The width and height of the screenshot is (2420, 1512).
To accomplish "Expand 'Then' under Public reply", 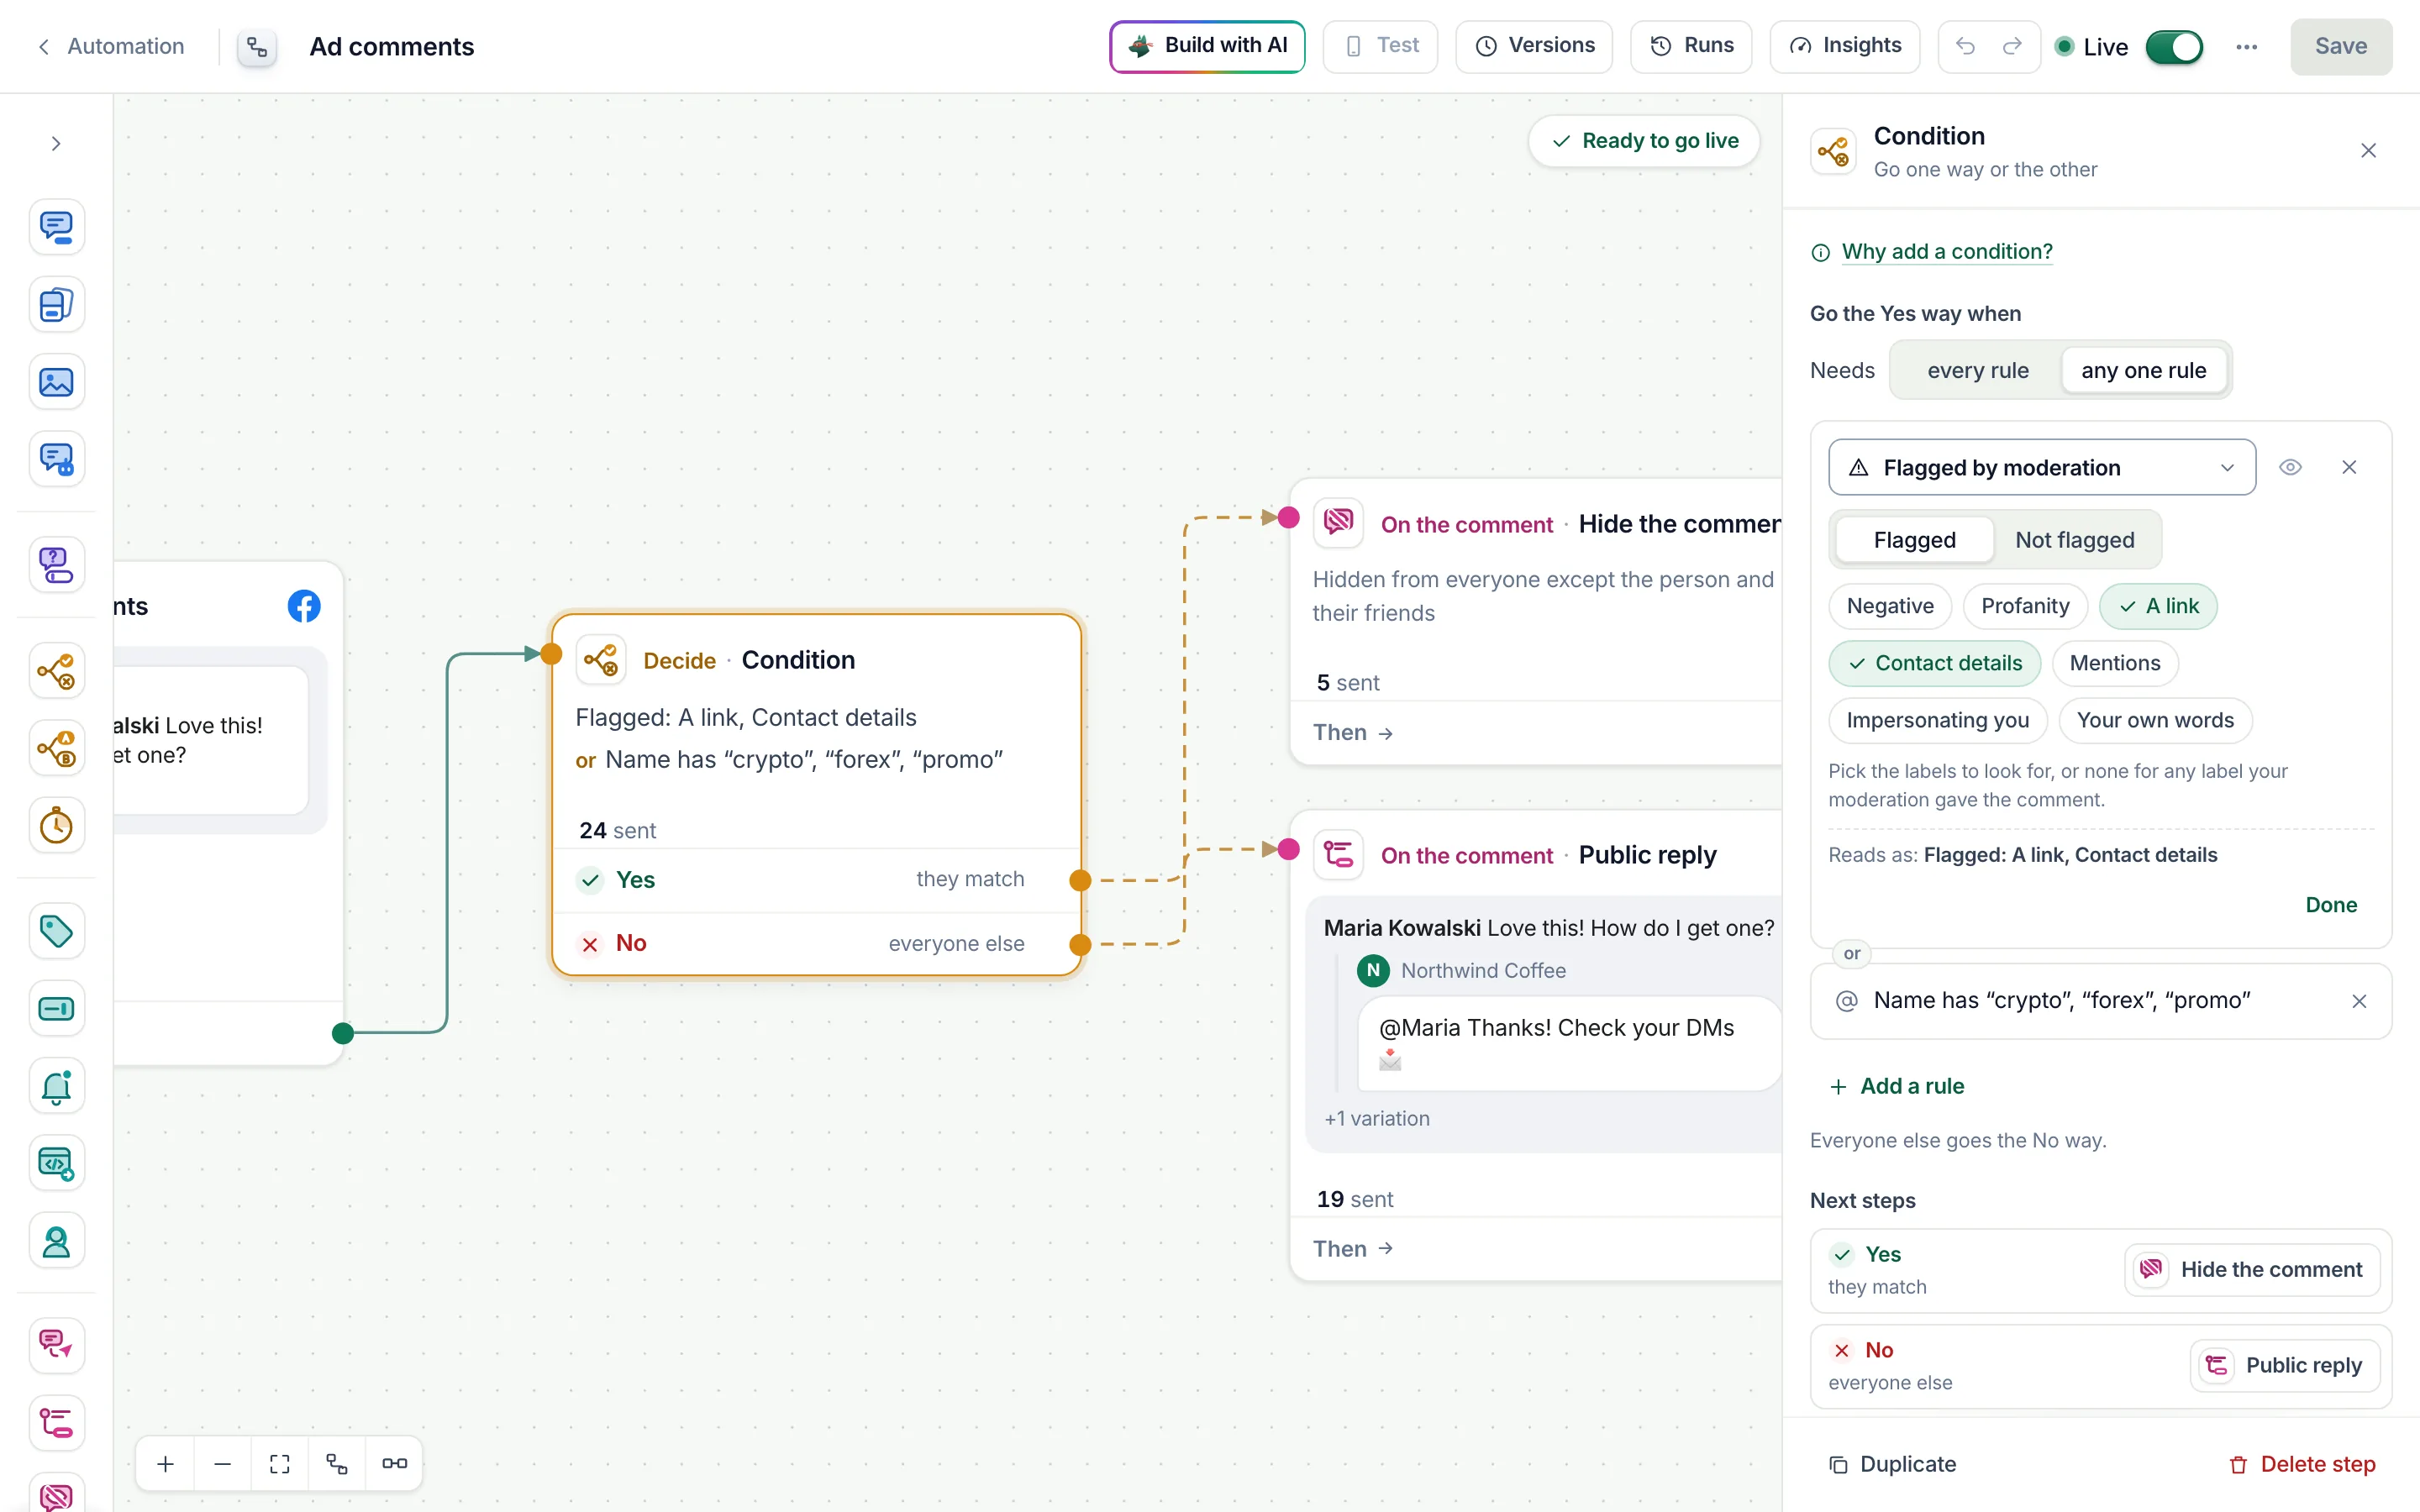I will [1353, 1249].
